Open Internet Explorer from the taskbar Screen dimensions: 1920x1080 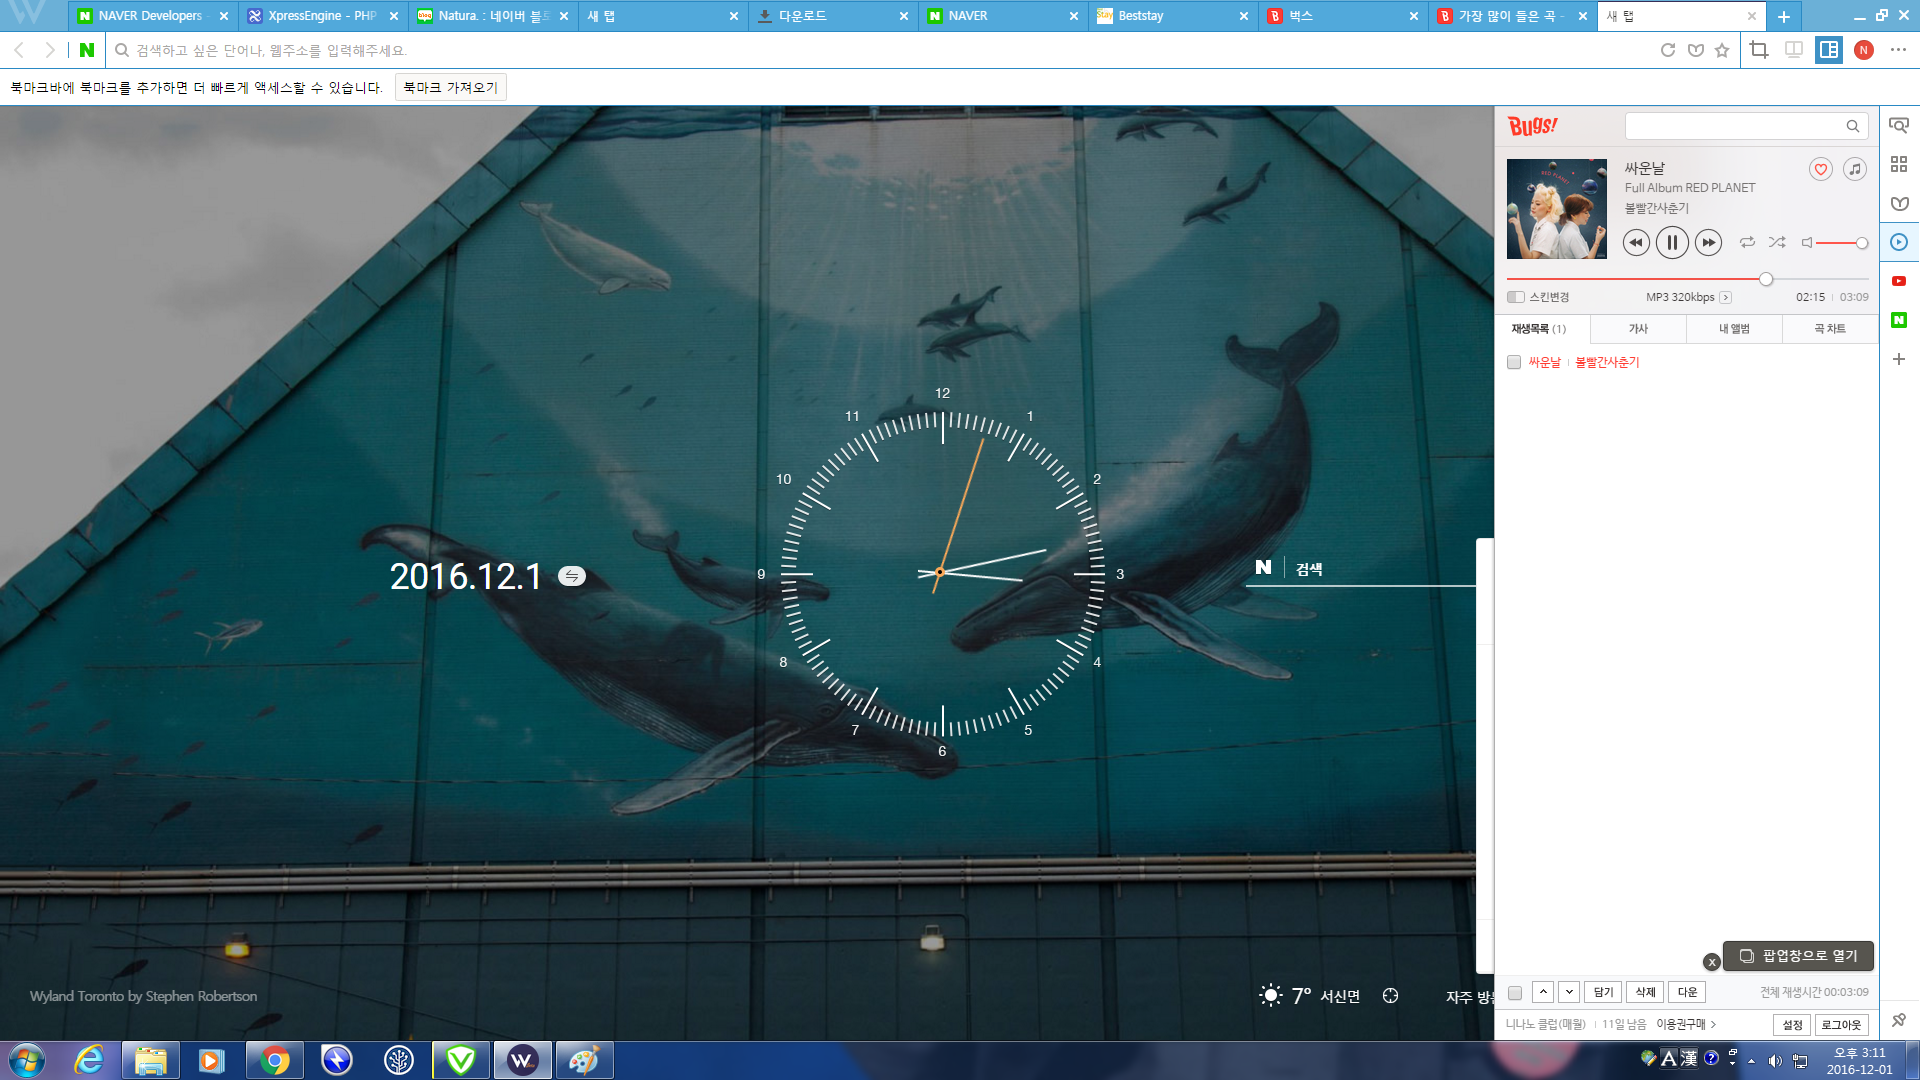[90, 1060]
